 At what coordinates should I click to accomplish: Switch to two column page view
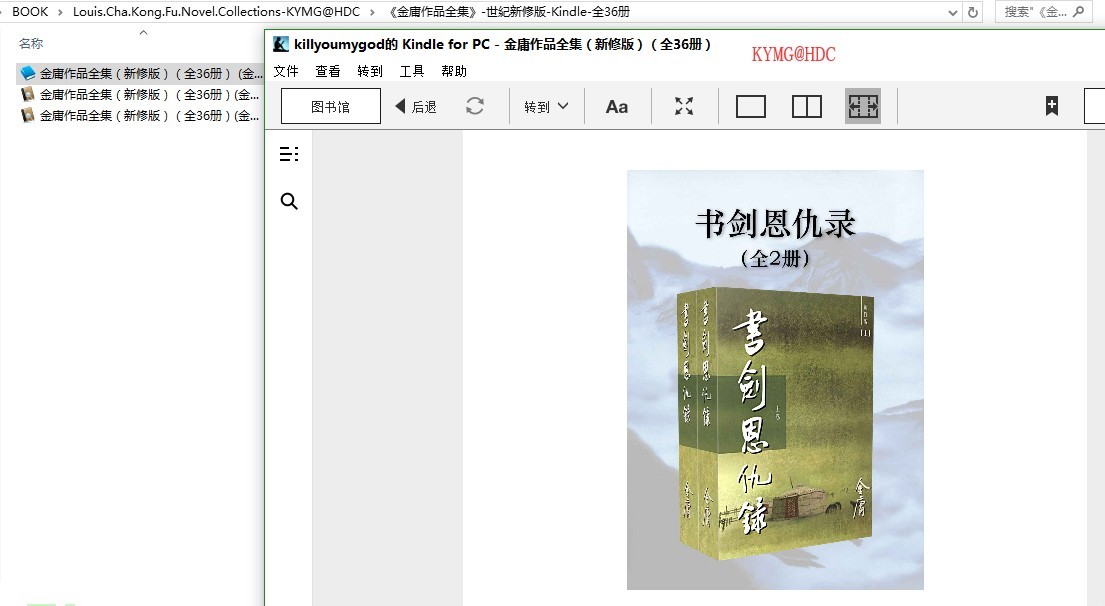pyautogui.click(x=806, y=106)
